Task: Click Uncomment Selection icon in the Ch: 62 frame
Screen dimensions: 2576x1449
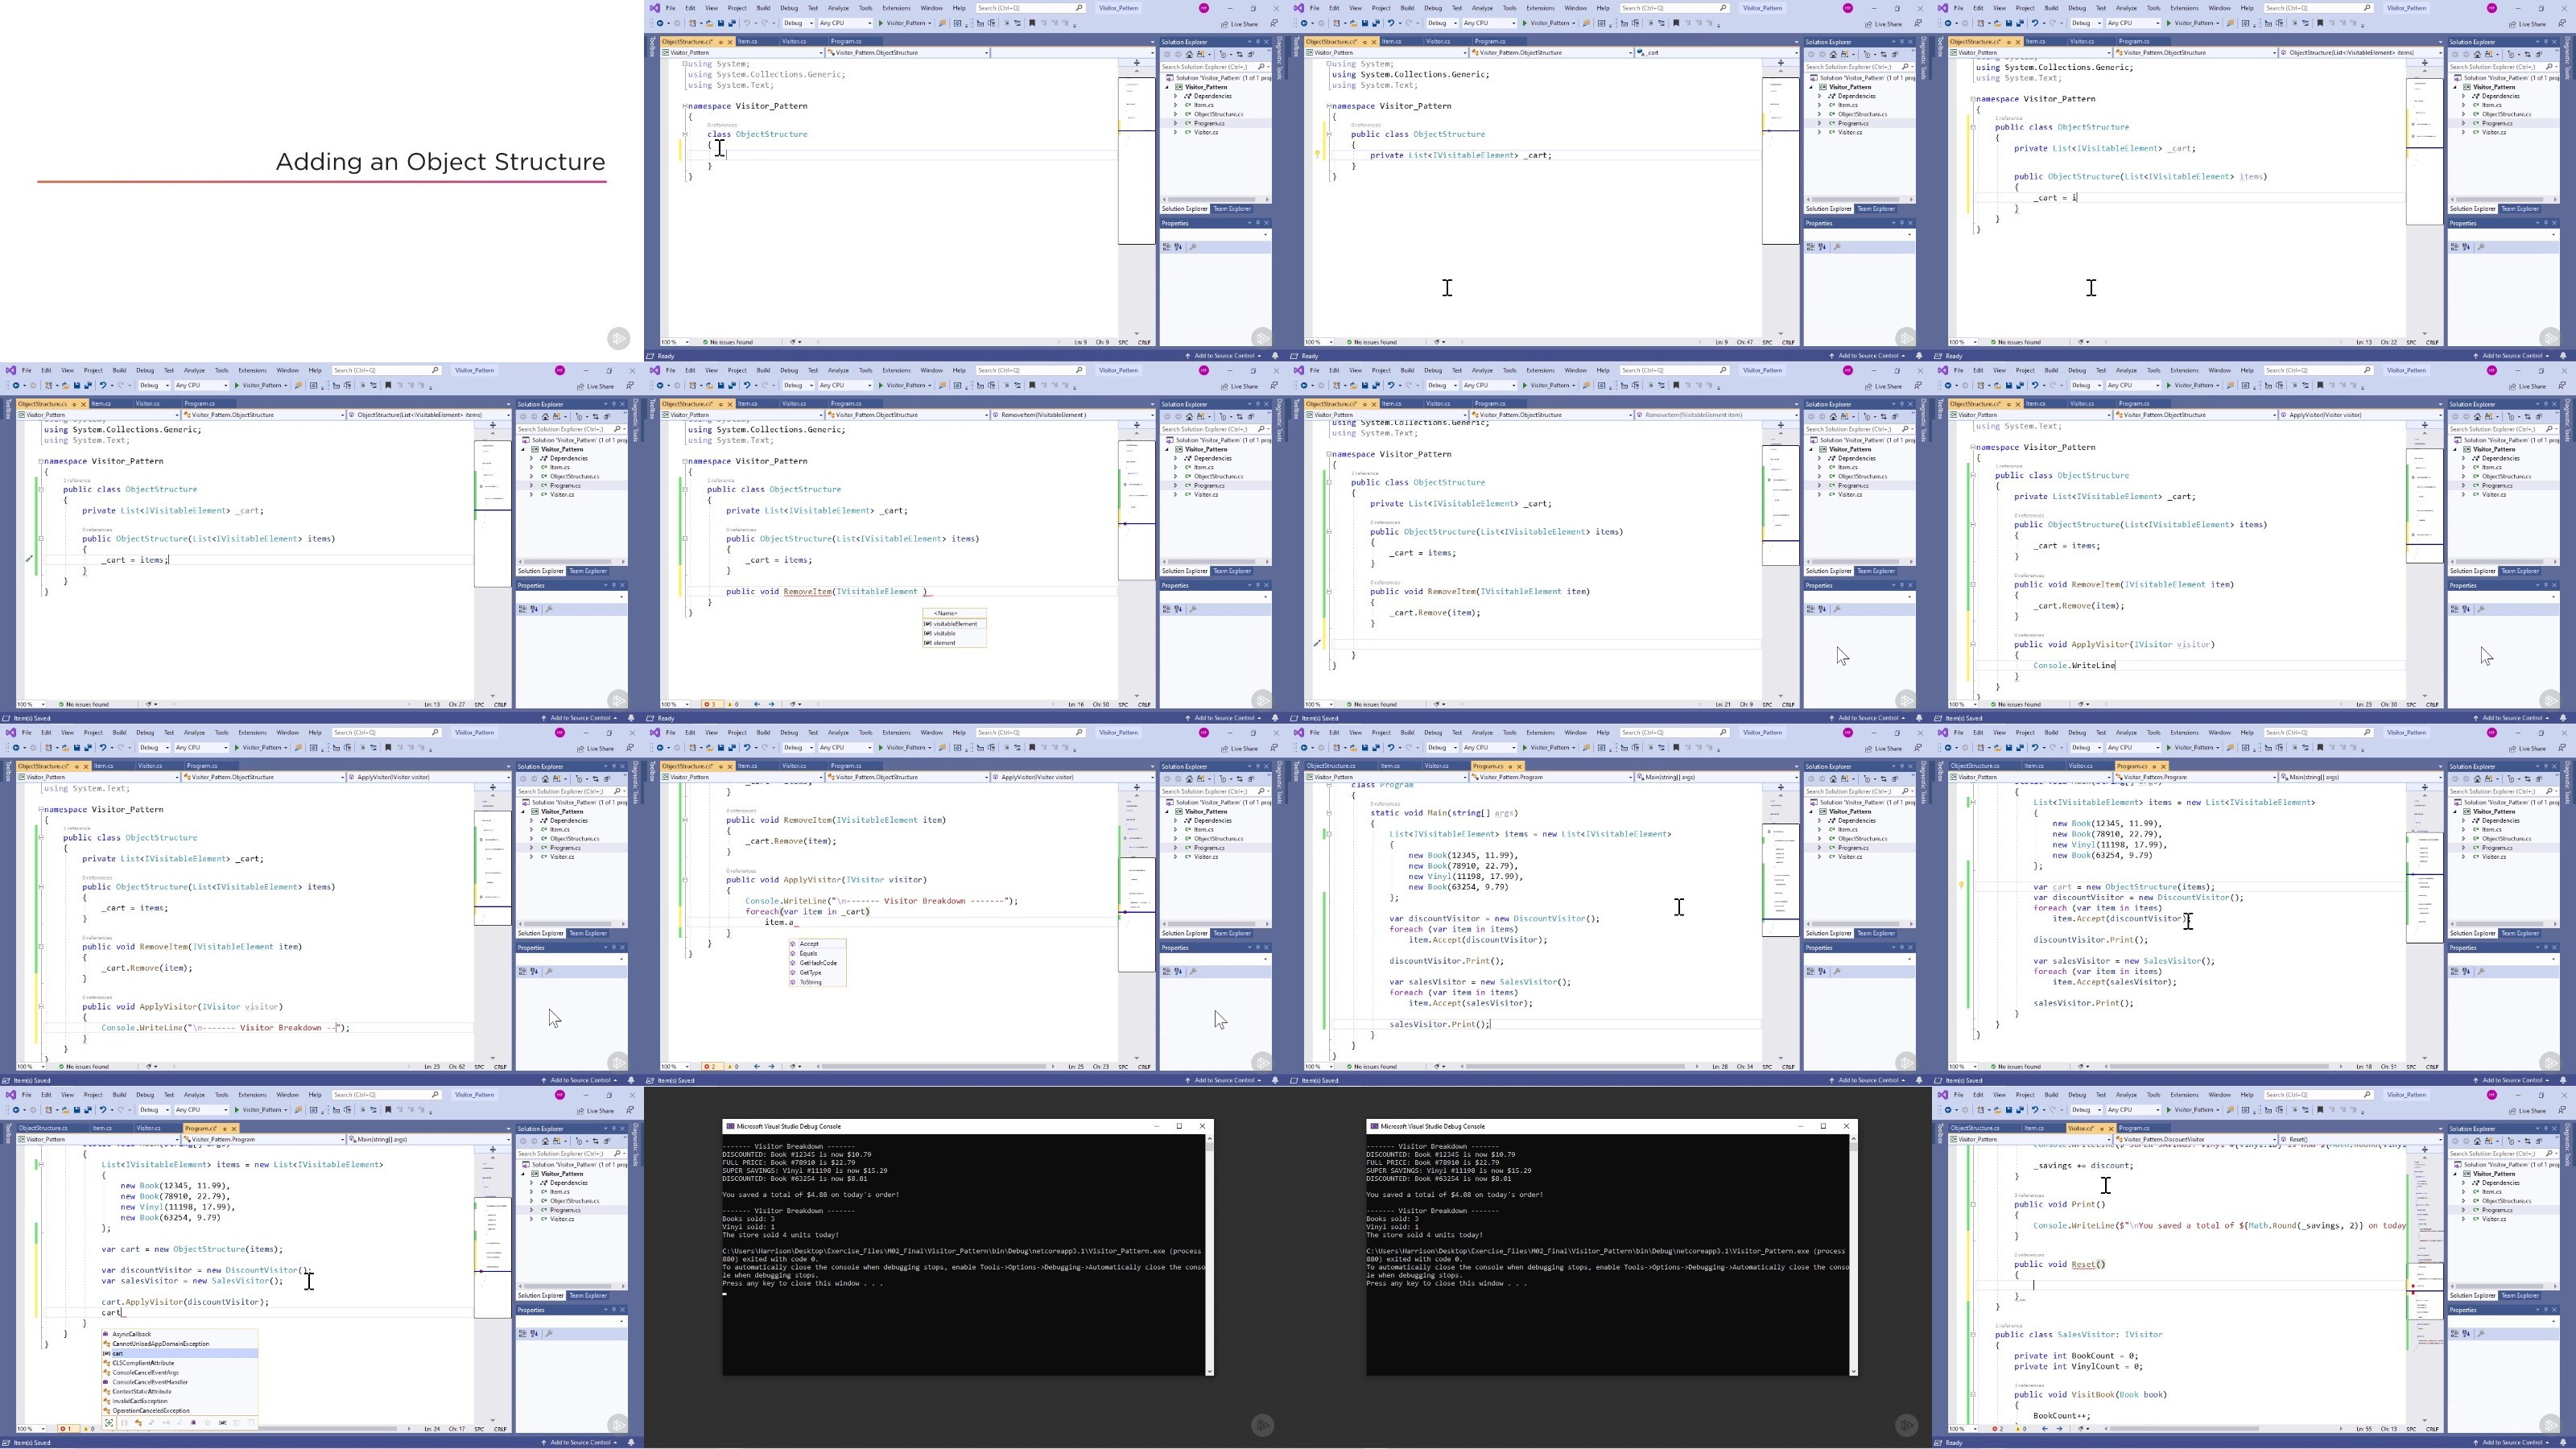Action: [x=374, y=747]
